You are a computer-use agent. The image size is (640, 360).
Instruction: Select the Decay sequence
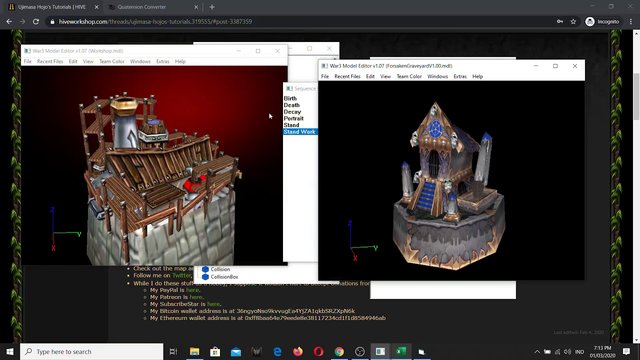coord(292,111)
